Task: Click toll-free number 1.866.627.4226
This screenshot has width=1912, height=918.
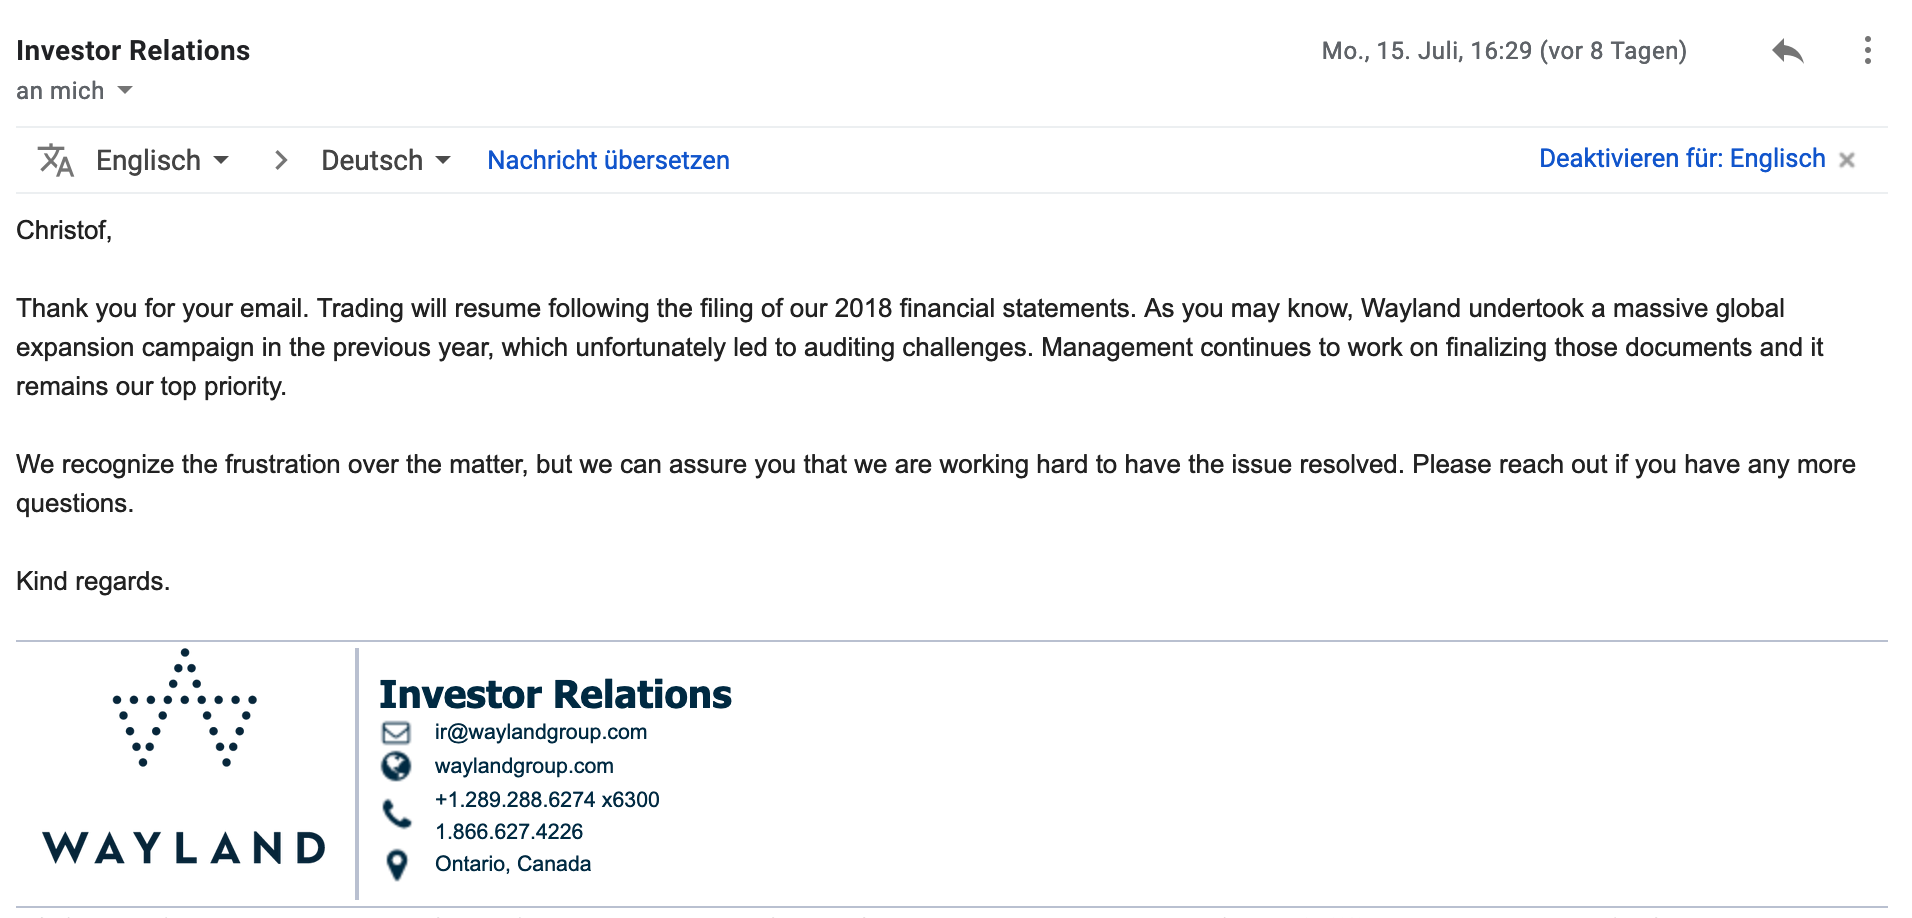Action: [509, 832]
